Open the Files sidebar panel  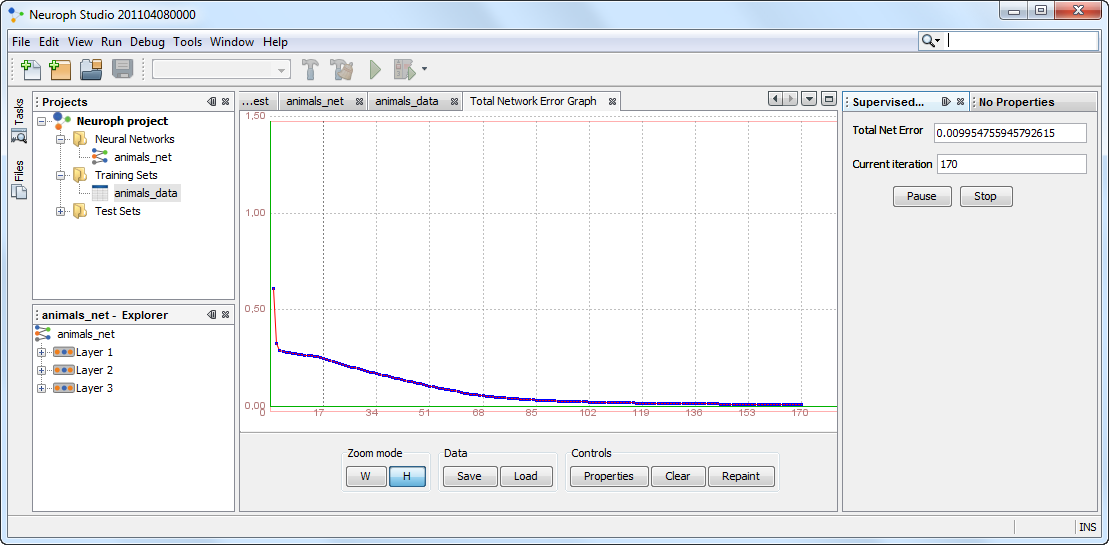[x=19, y=180]
